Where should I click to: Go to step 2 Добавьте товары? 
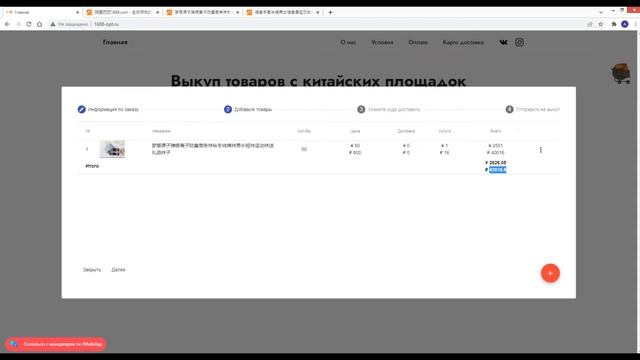click(x=248, y=109)
